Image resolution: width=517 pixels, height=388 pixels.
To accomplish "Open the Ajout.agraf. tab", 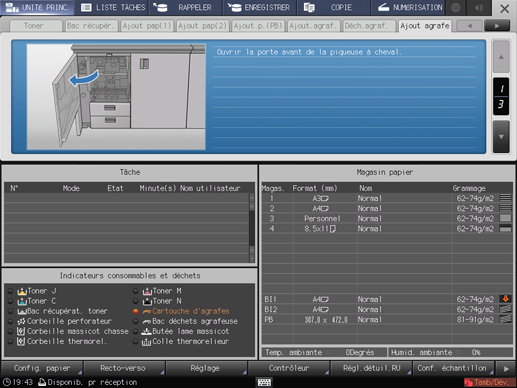I will 313,26.
